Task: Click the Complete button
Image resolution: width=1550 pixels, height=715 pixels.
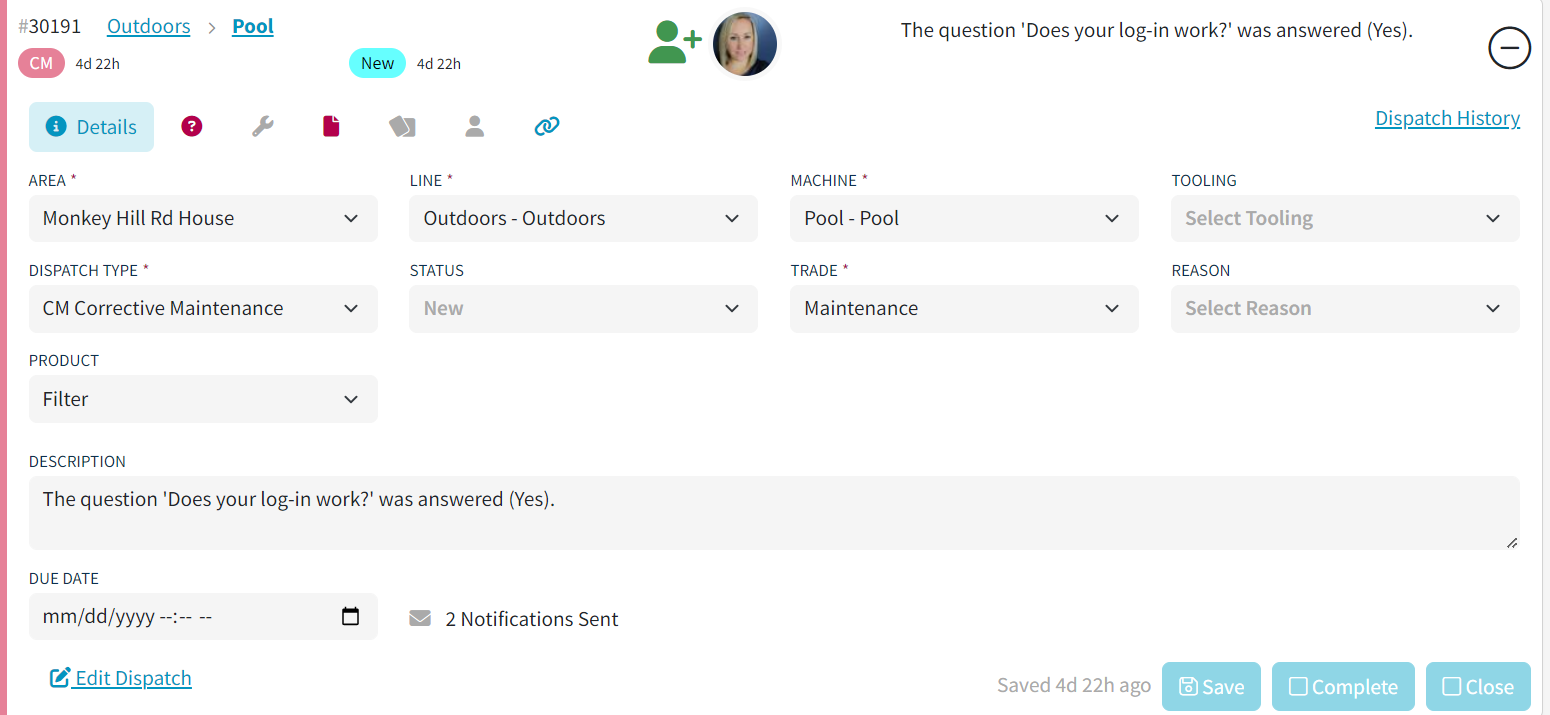Action: coord(1343,687)
